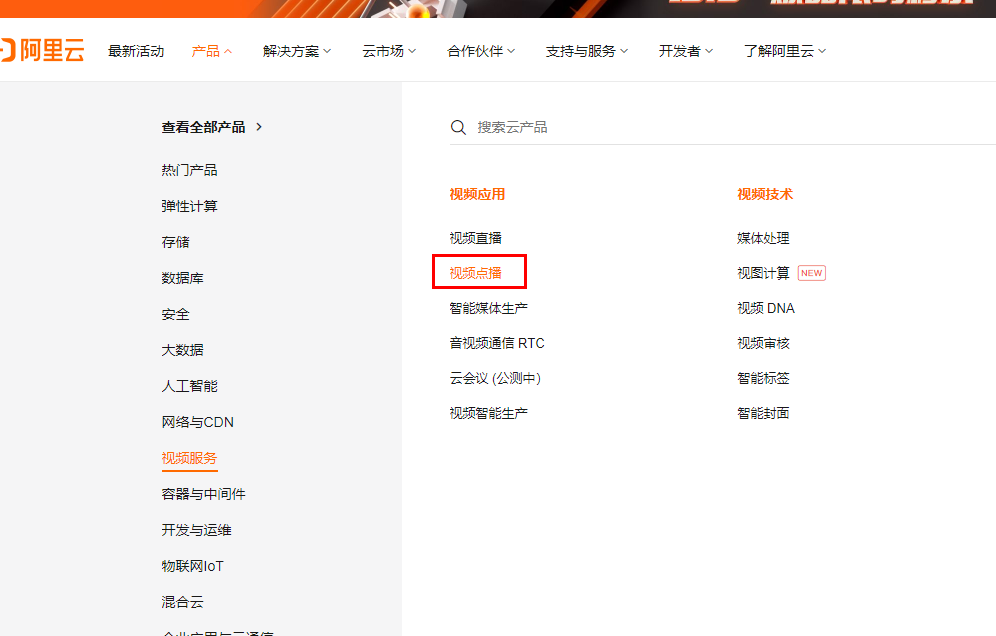Open the 视频直播 product link
The height and width of the screenshot is (636, 996).
point(476,238)
